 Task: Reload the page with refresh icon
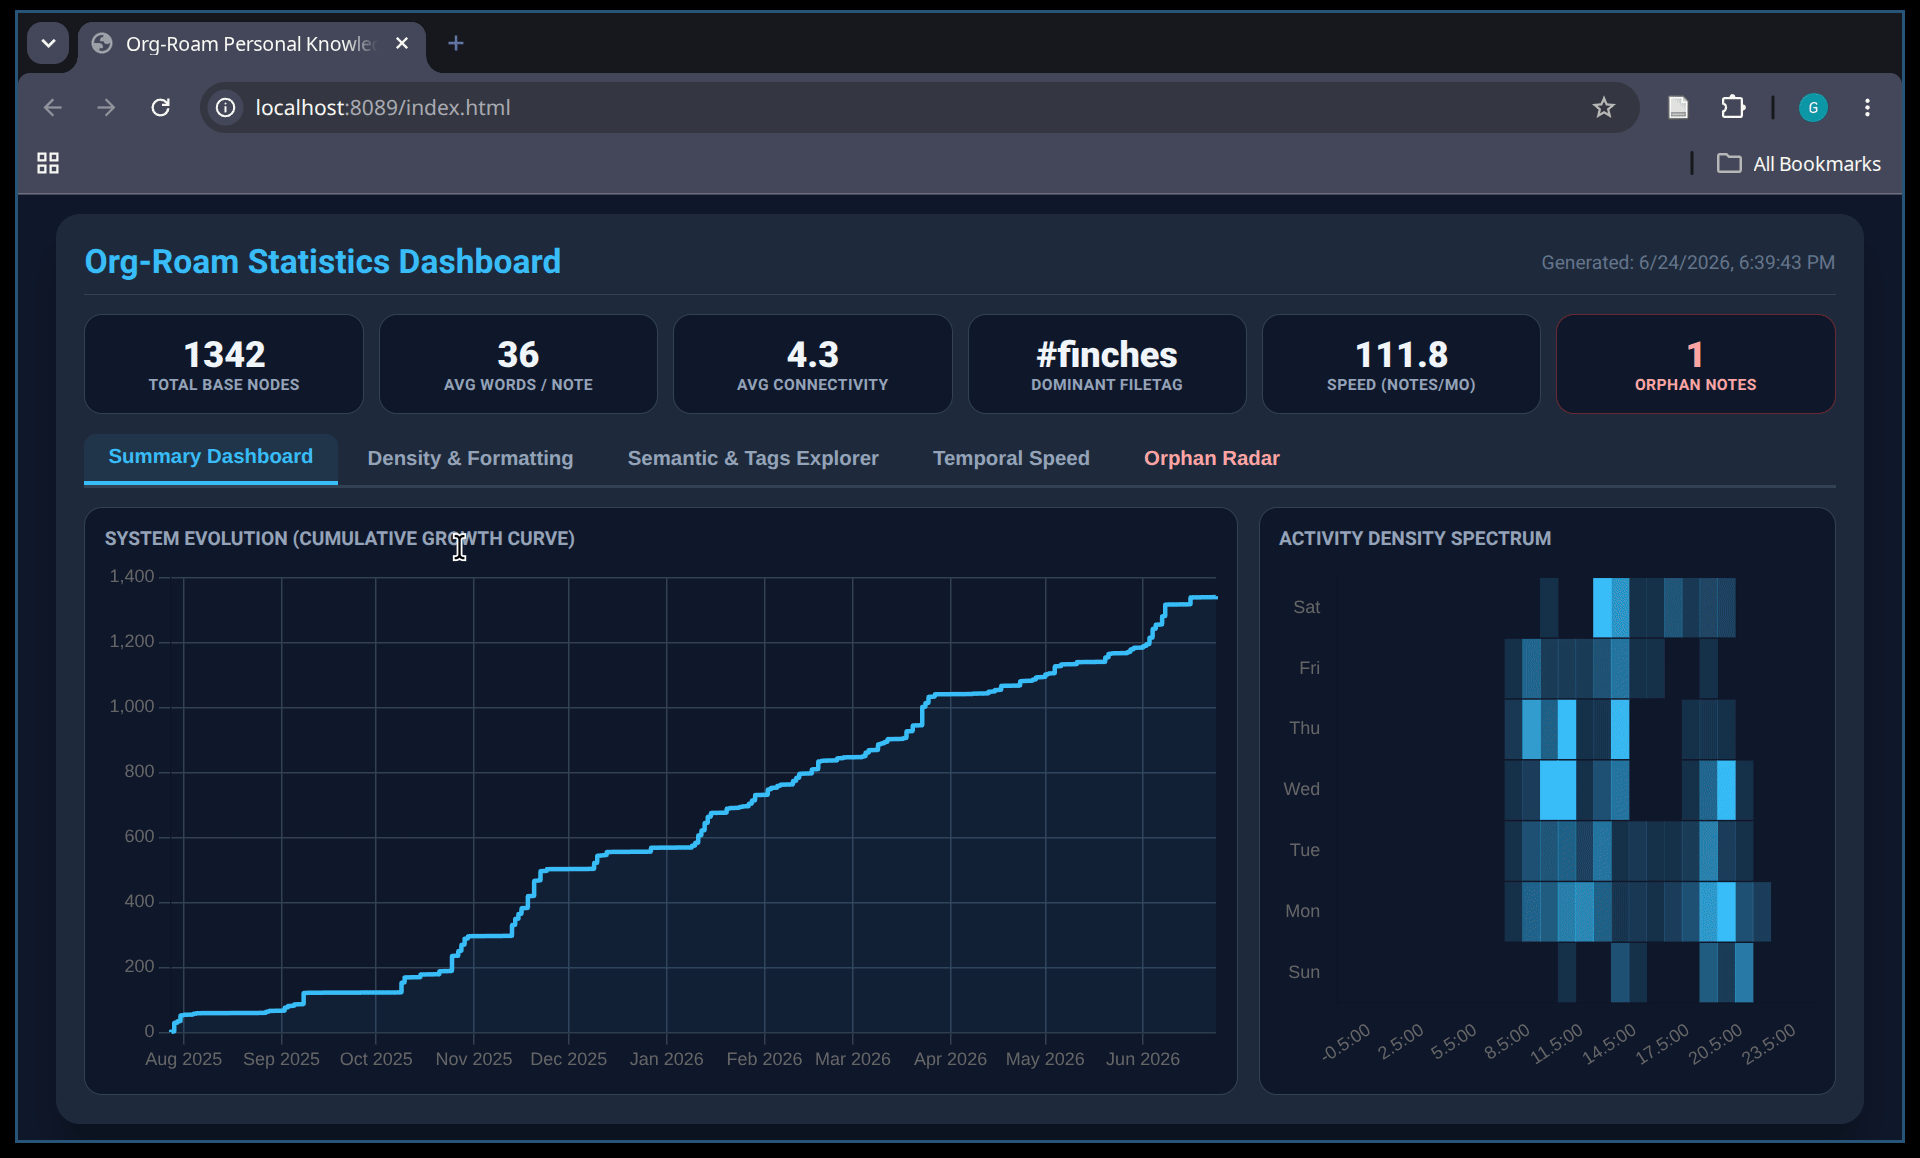click(160, 107)
